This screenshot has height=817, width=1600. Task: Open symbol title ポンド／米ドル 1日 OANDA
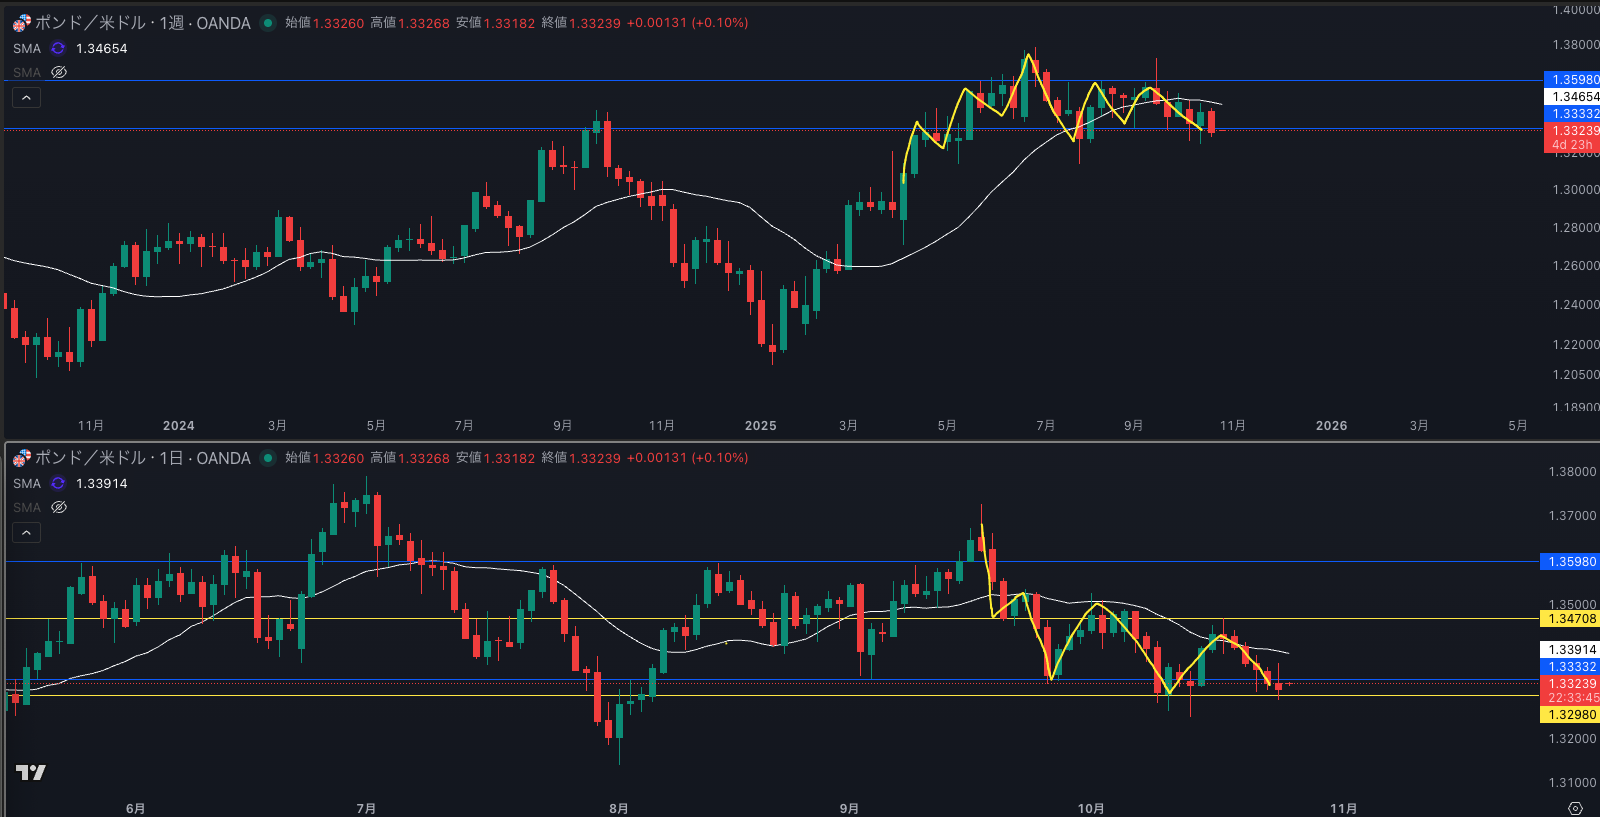coord(142,458)
